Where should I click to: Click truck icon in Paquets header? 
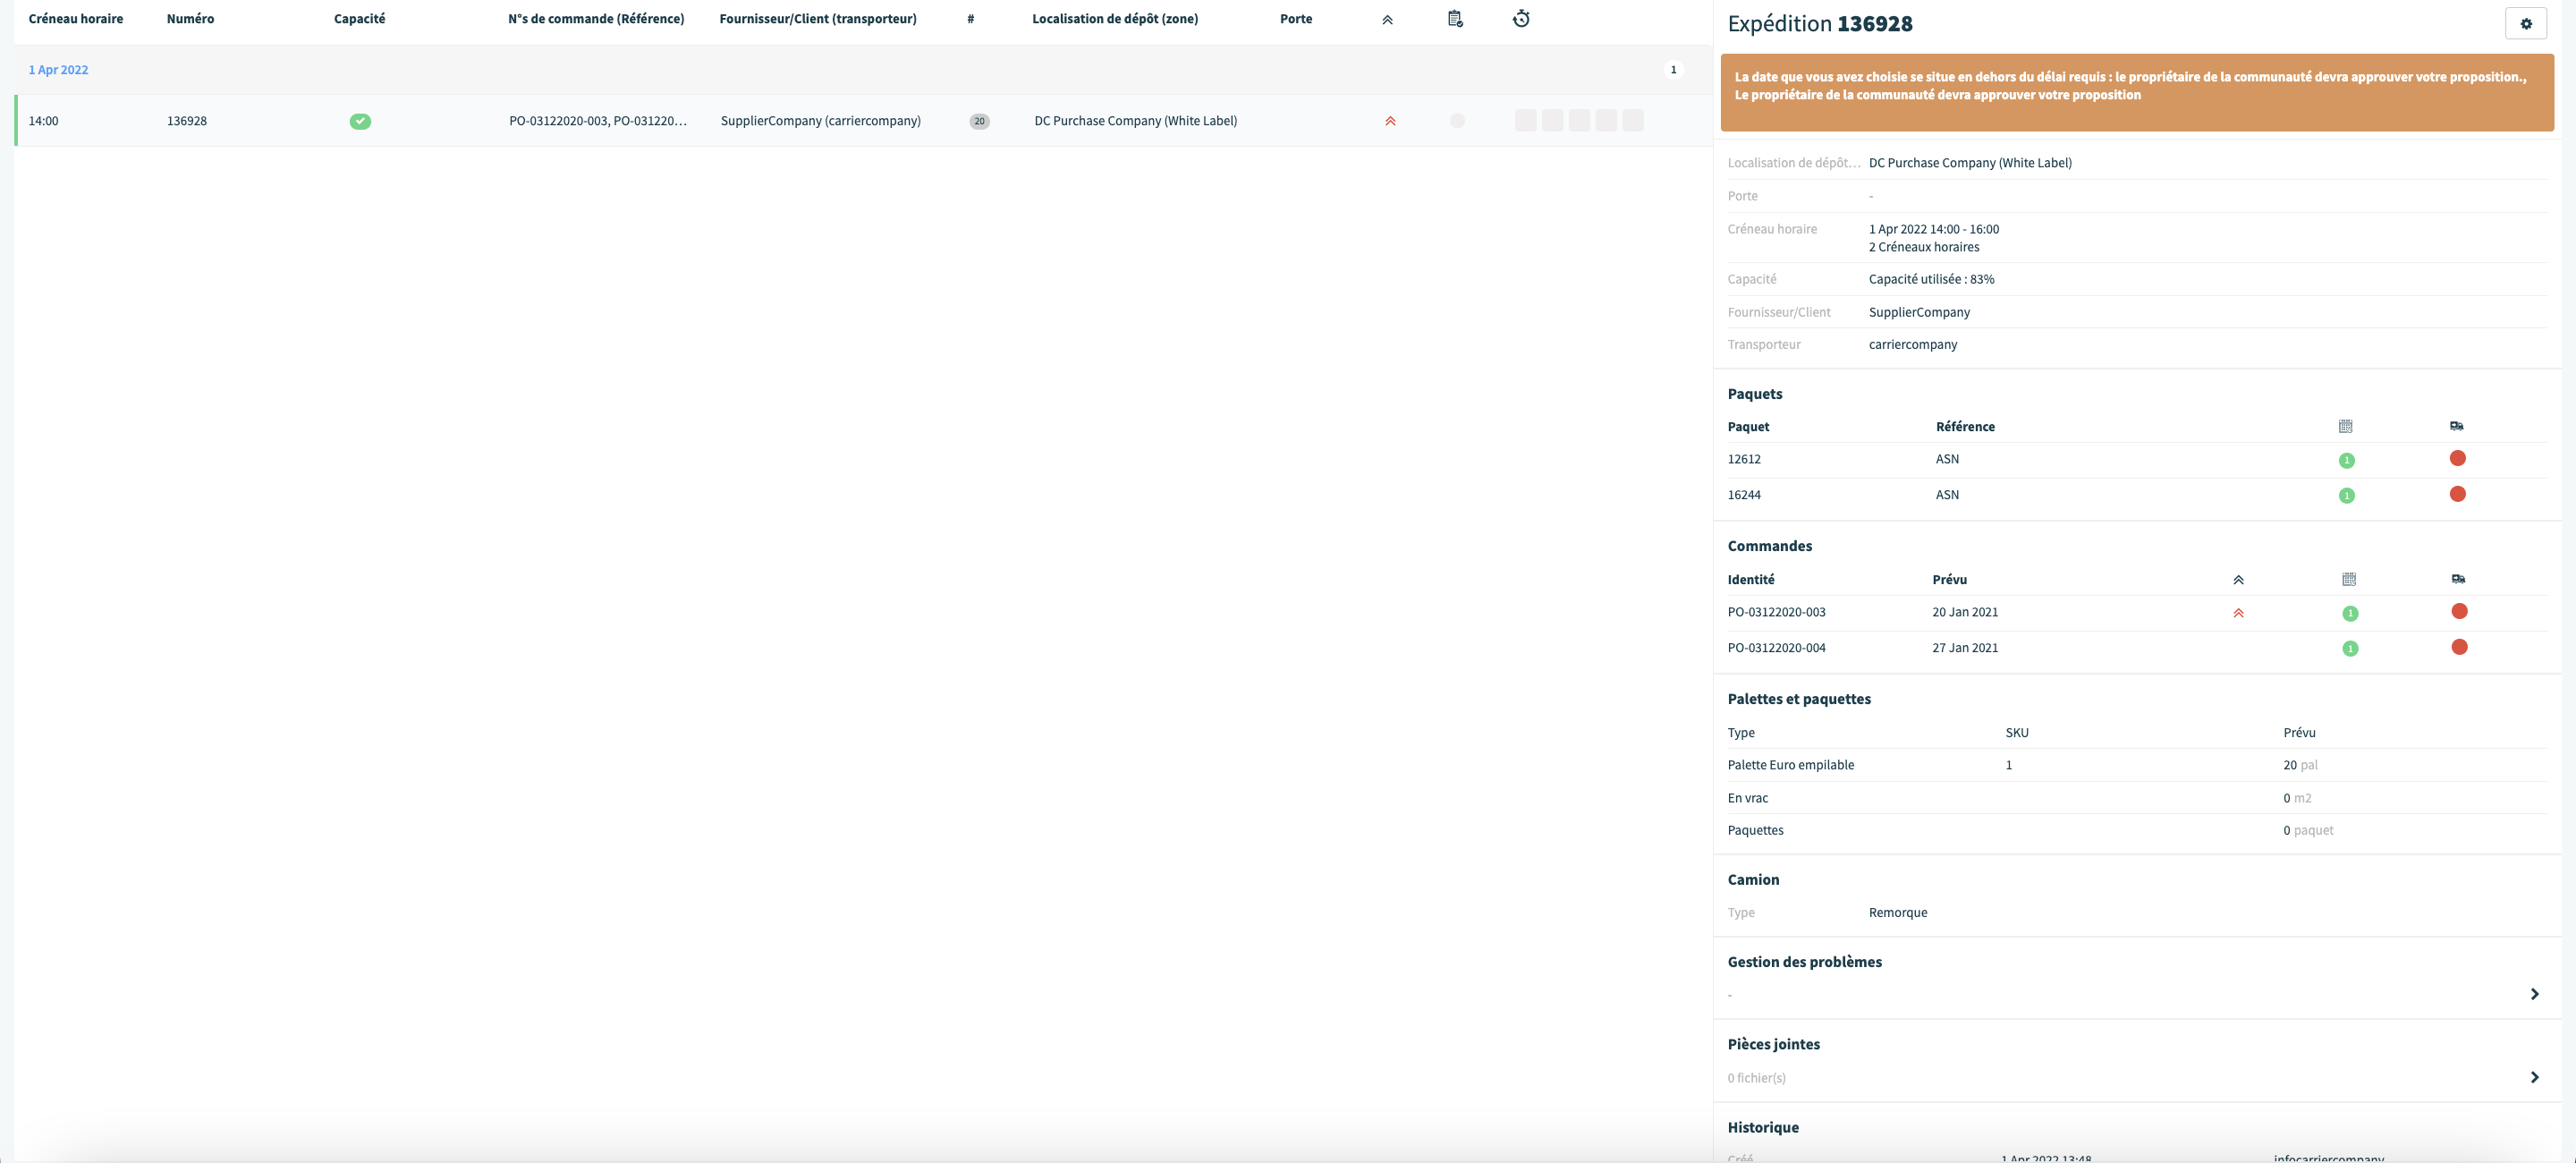click(x=2456, y=426)
